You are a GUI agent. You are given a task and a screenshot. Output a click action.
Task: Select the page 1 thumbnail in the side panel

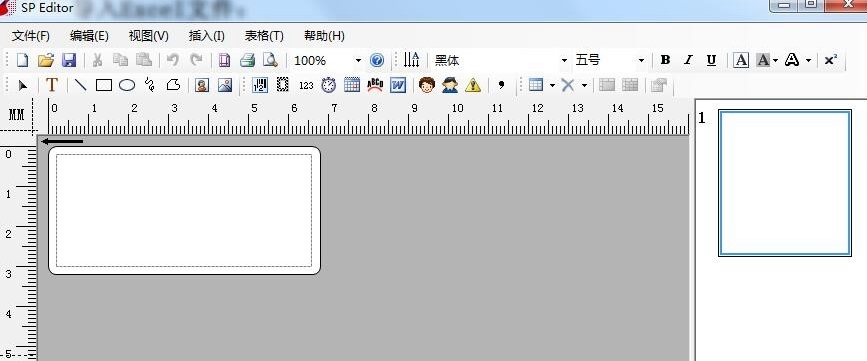[x=785, y=183]
